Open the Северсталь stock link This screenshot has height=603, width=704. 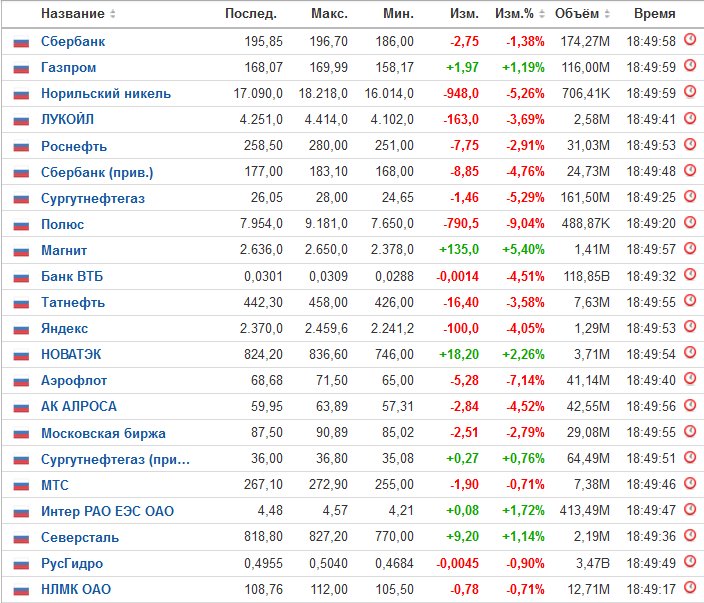pyautogui.click(x=80, y=537)
